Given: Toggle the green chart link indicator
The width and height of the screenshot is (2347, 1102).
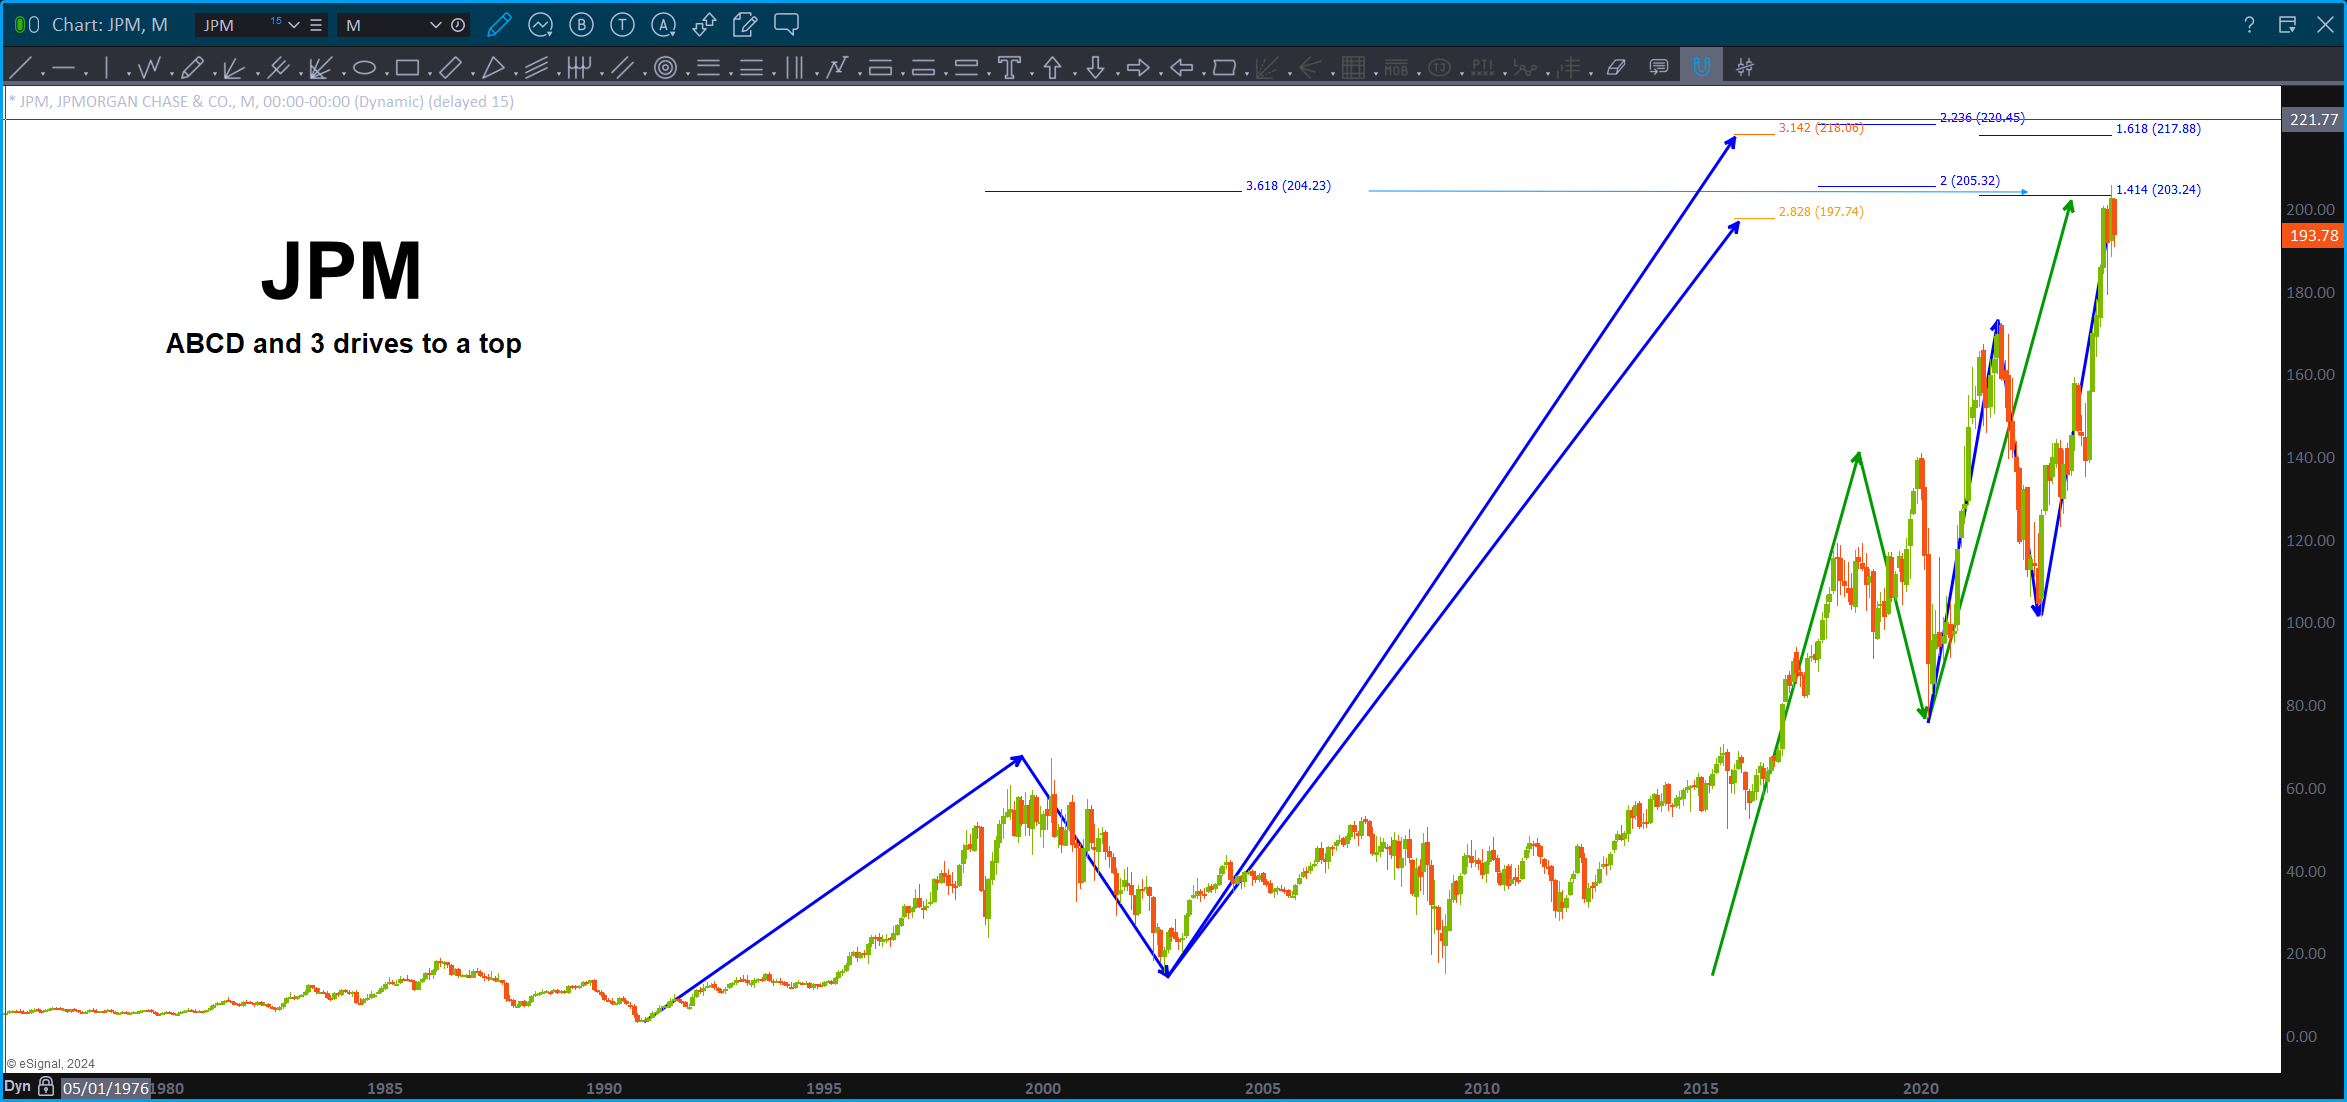Looking at the screenshot, I should [x=20, y=25].
